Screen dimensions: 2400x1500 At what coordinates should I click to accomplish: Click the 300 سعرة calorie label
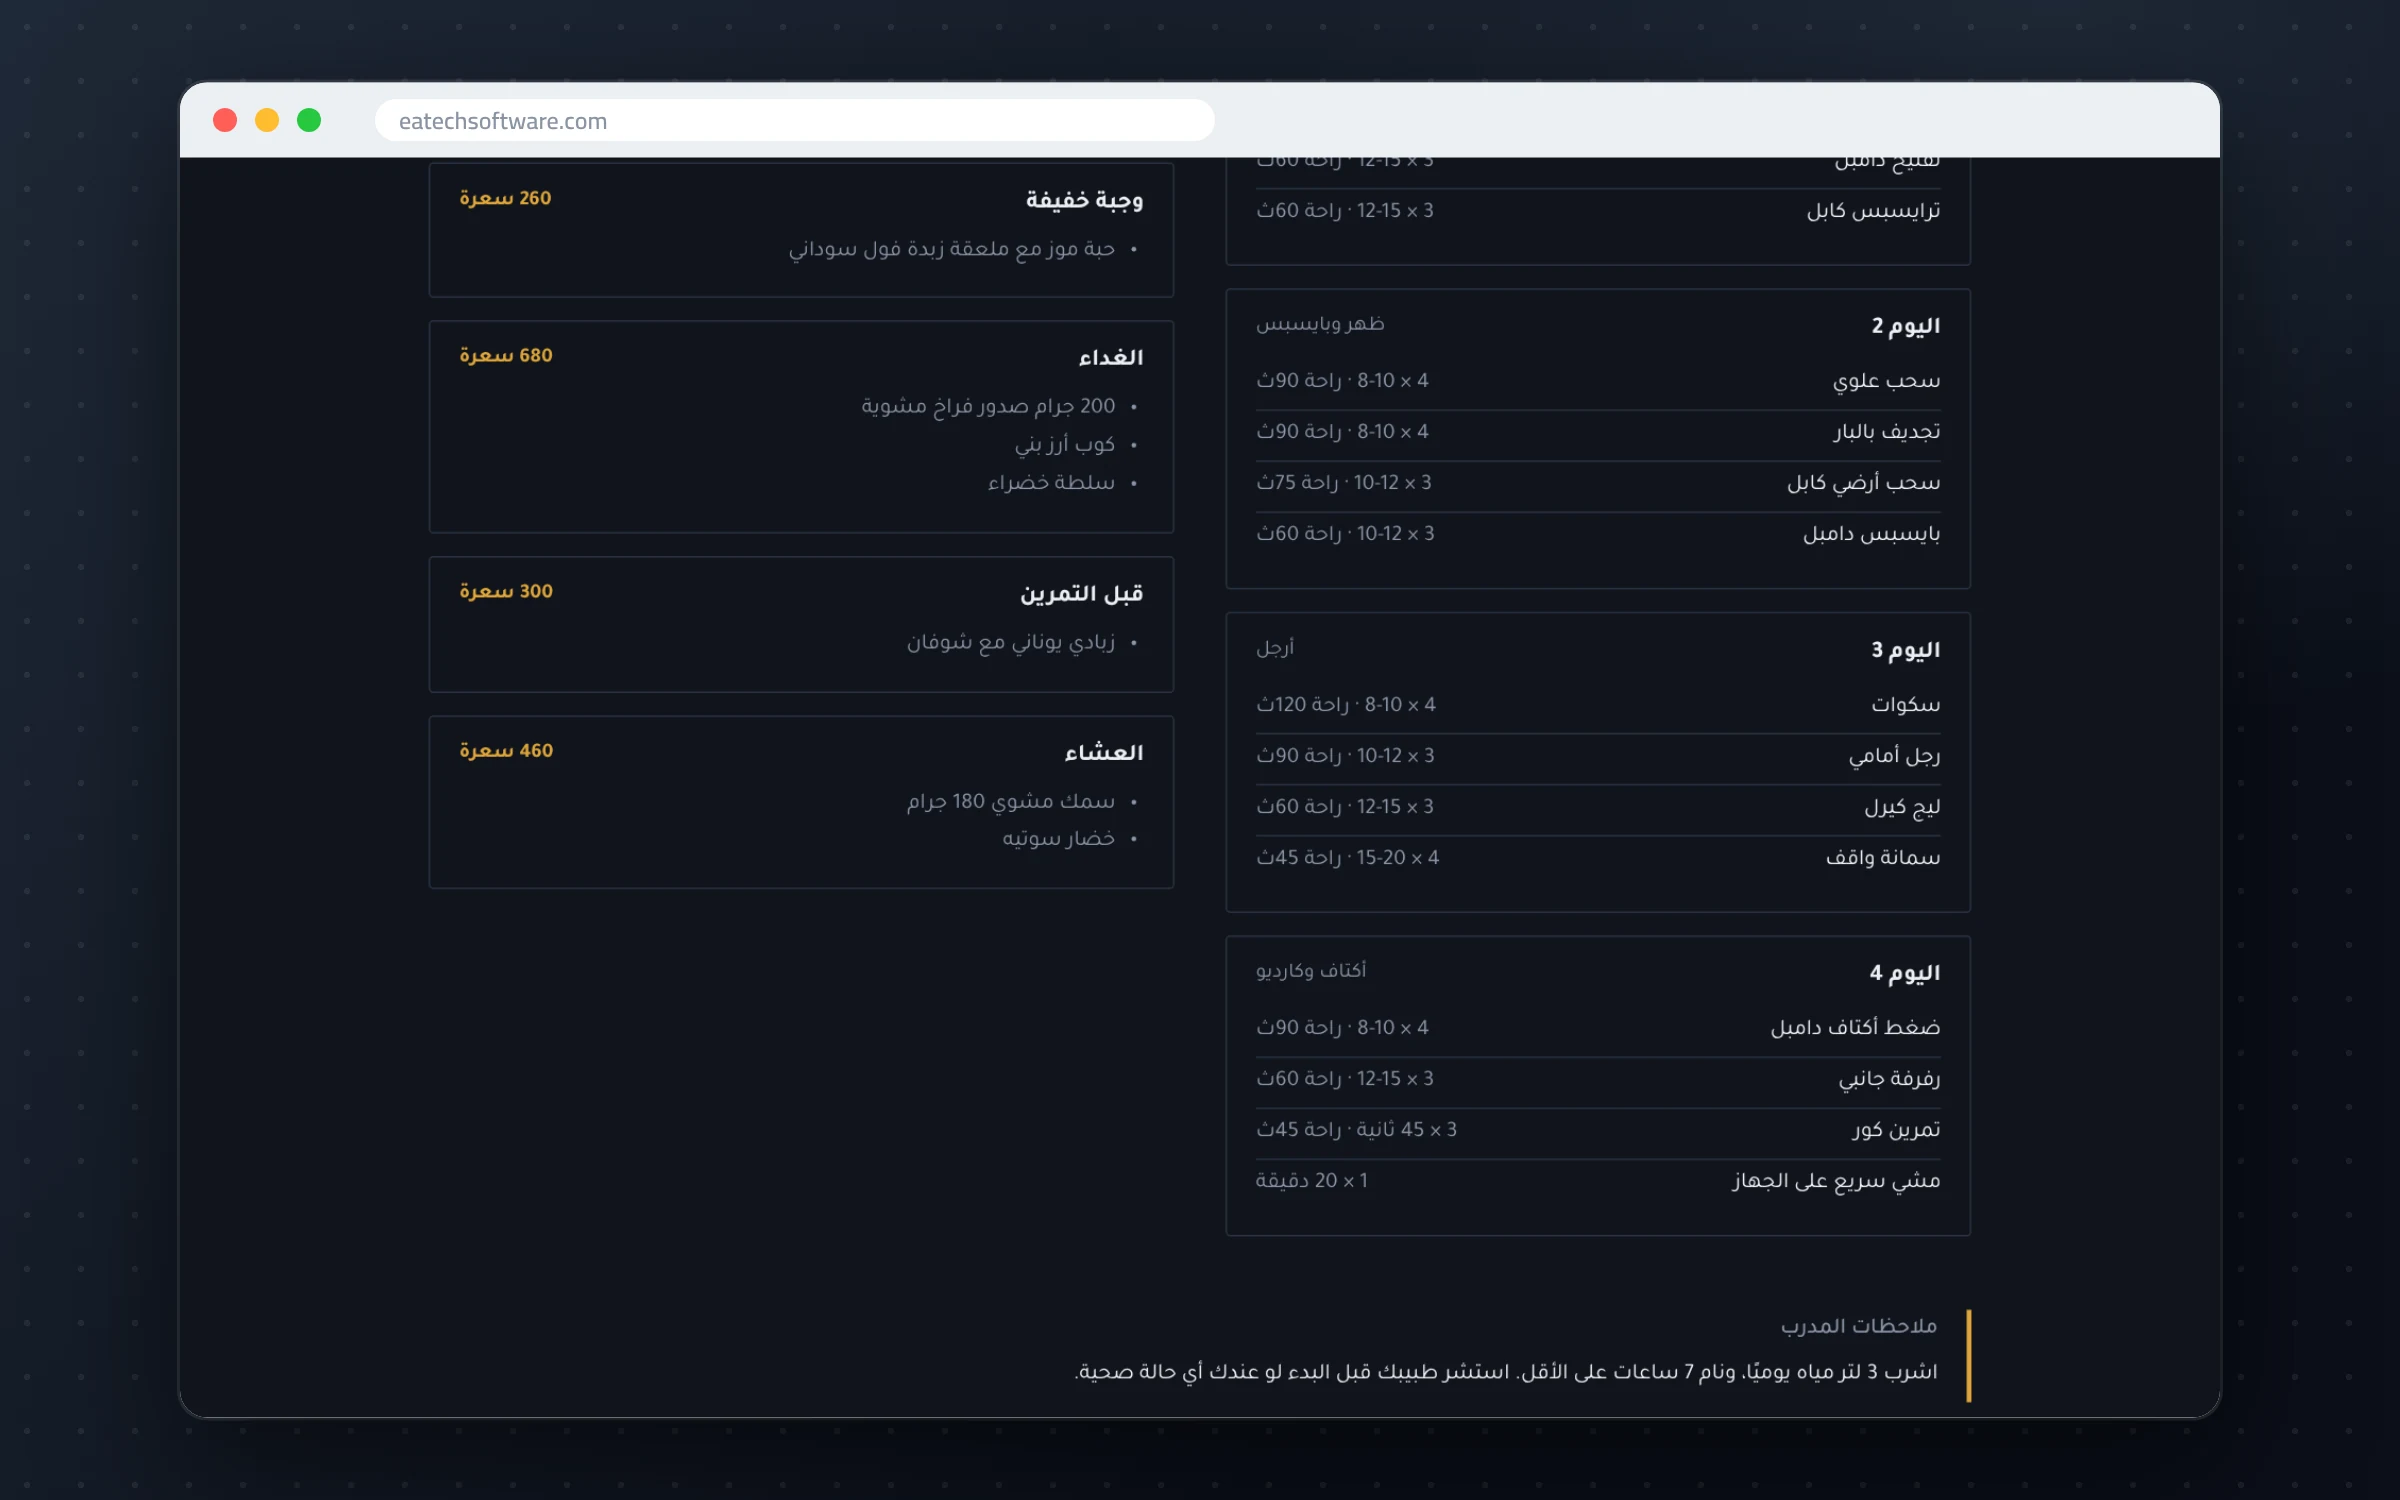(505, 591)
